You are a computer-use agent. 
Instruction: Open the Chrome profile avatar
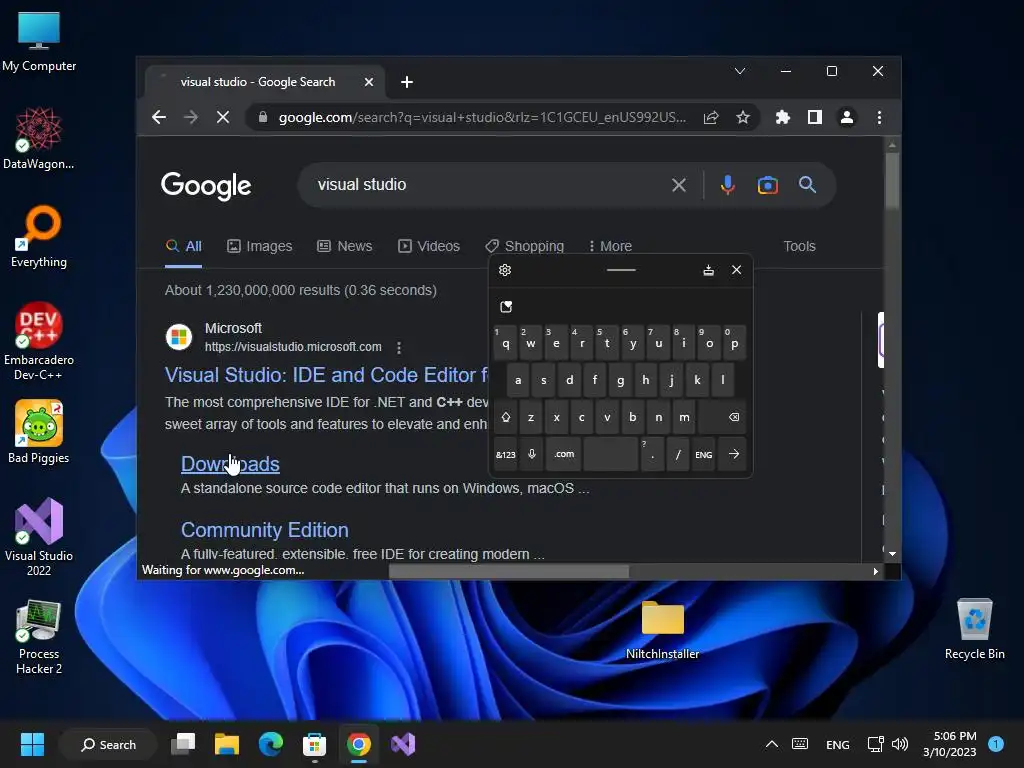(x=846, y=118)
